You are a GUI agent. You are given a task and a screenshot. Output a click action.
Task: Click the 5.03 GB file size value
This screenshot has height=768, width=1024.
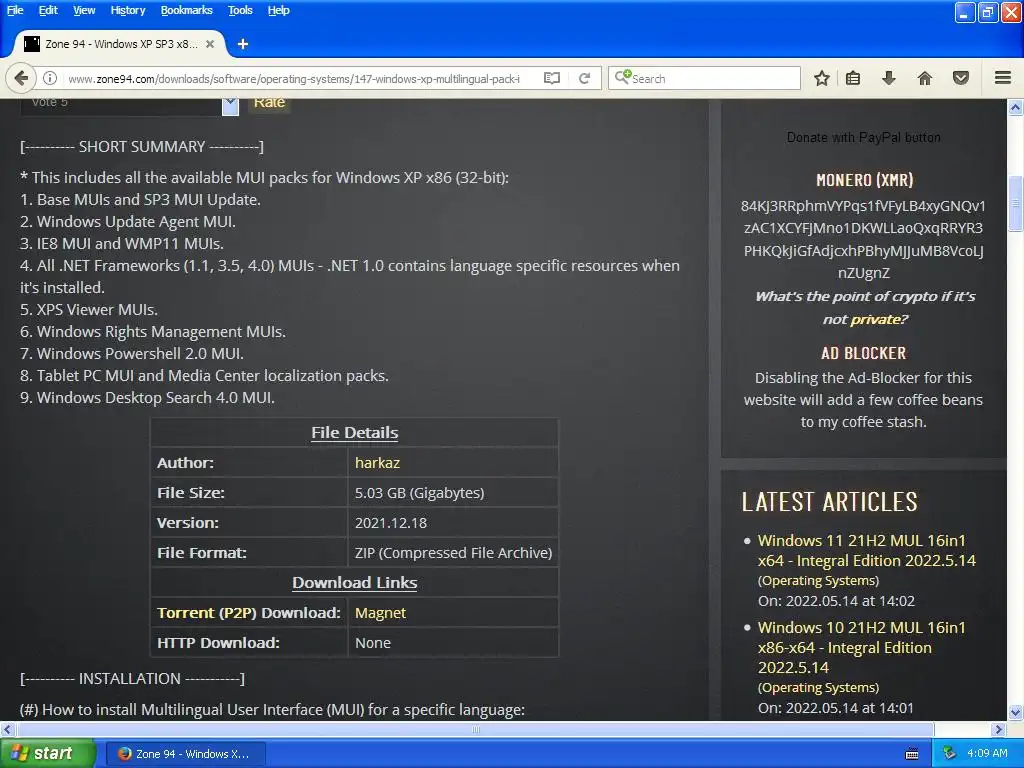pyautogui.click(x=419, y=492)
